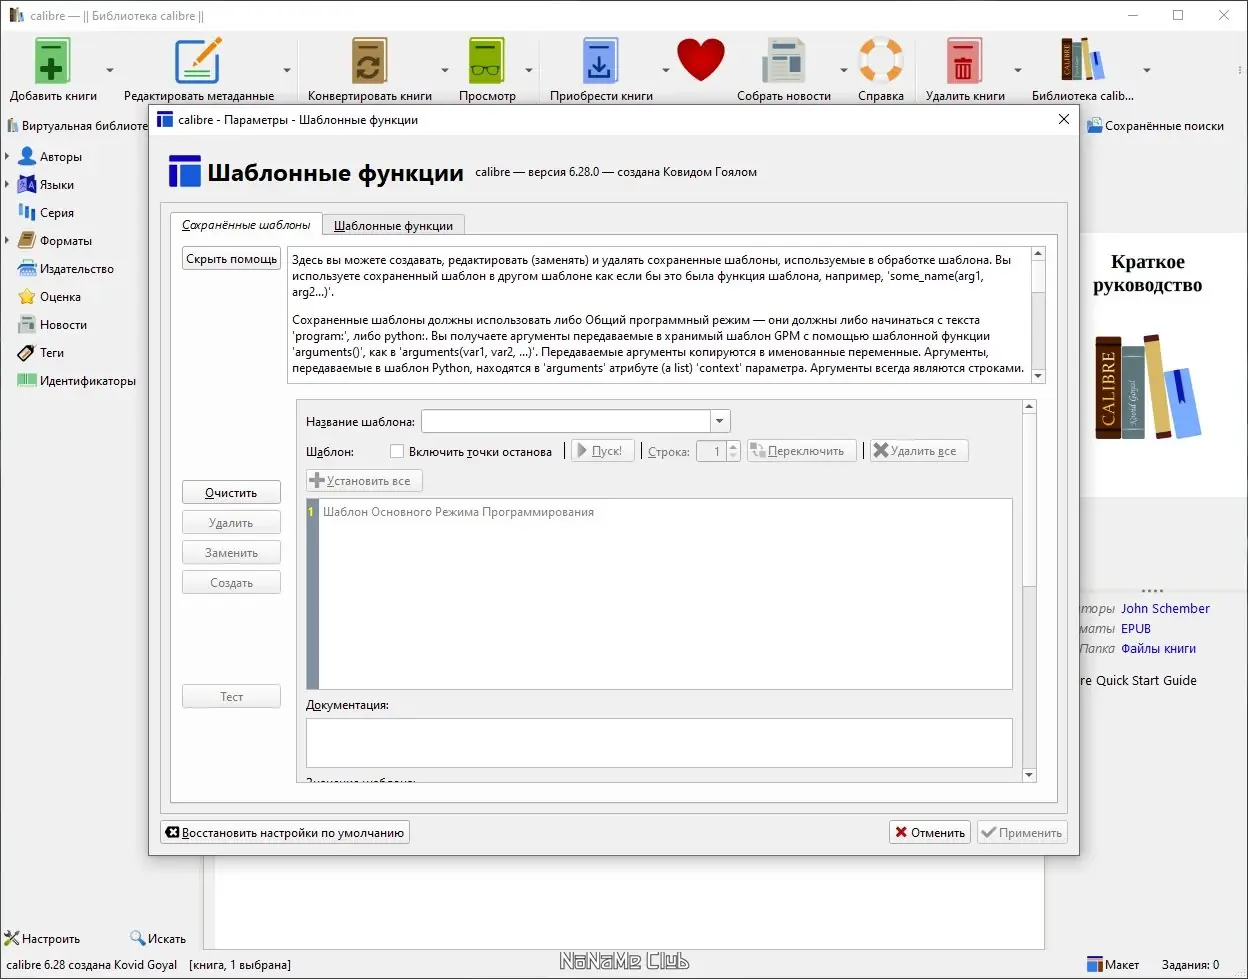Image resolution: width=1248 pixels, height=979 pixels.
Task: Switch to Saved templates tab
Action: tap(246, 225)
